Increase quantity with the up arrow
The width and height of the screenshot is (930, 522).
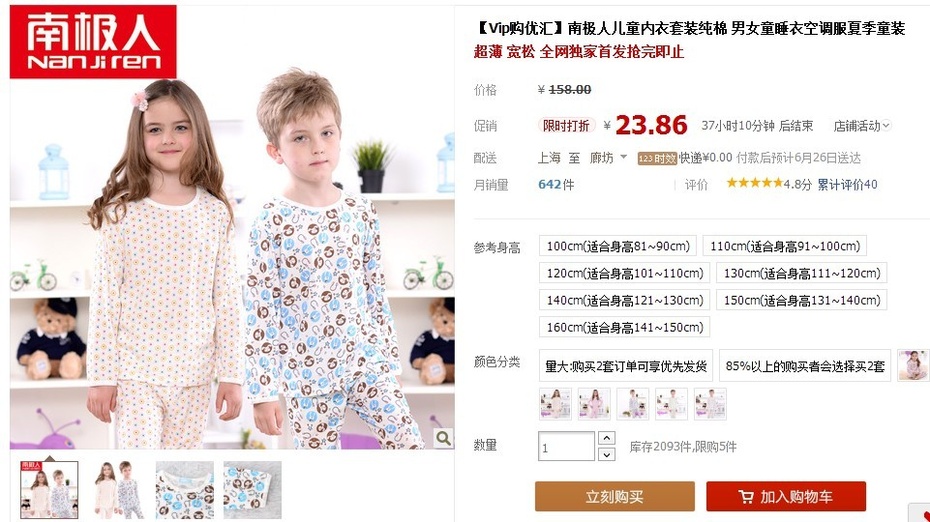click(606, 438)
